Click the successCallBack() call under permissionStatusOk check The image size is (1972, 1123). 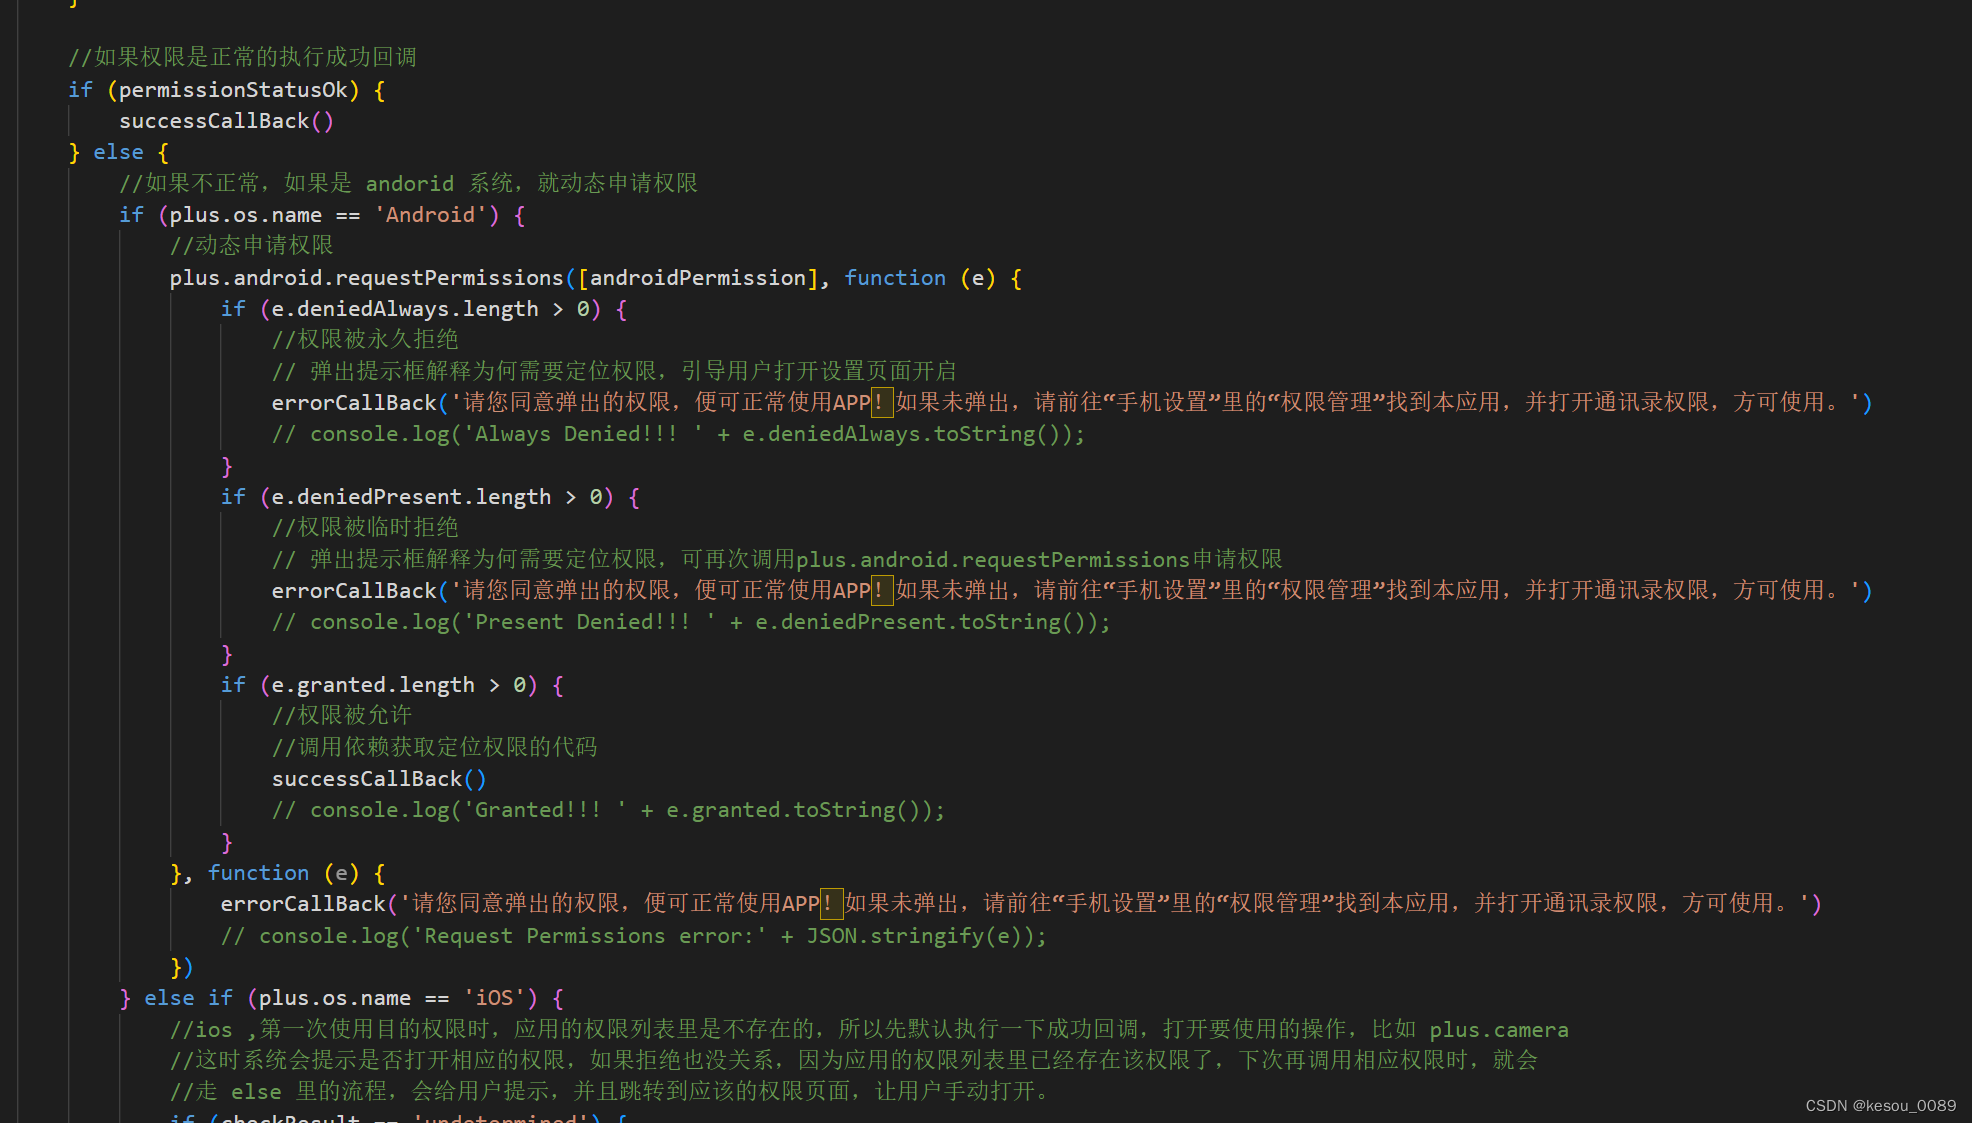coord(225,121)
